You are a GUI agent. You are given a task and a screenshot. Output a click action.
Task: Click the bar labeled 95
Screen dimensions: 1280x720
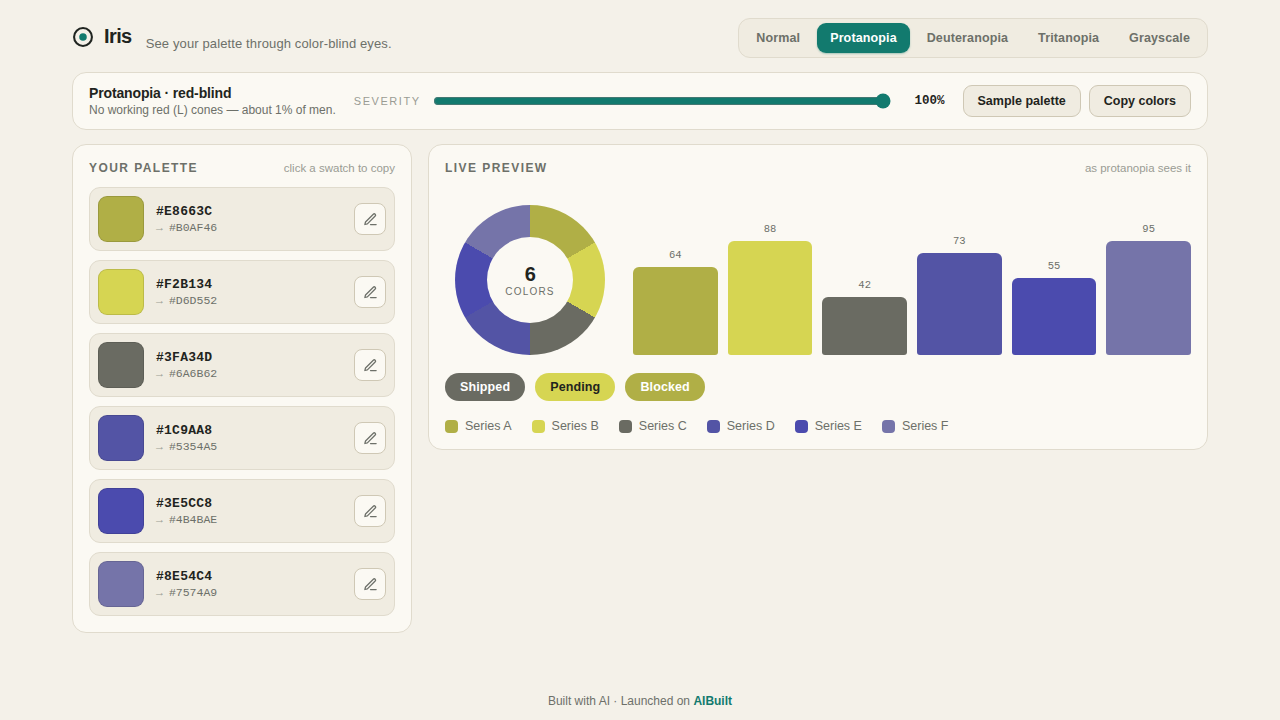click(1148, 298)
